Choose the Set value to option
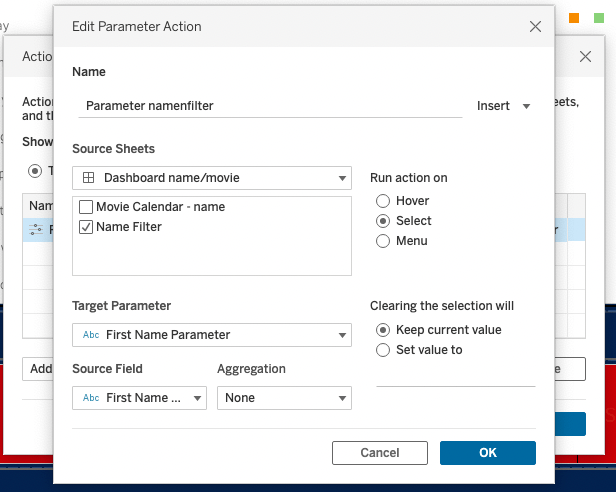This screenshot has height=492, width=616. pos(383,350)
